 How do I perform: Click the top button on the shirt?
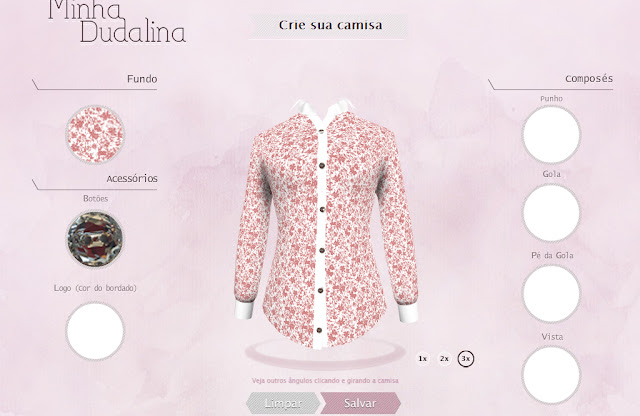322,131
